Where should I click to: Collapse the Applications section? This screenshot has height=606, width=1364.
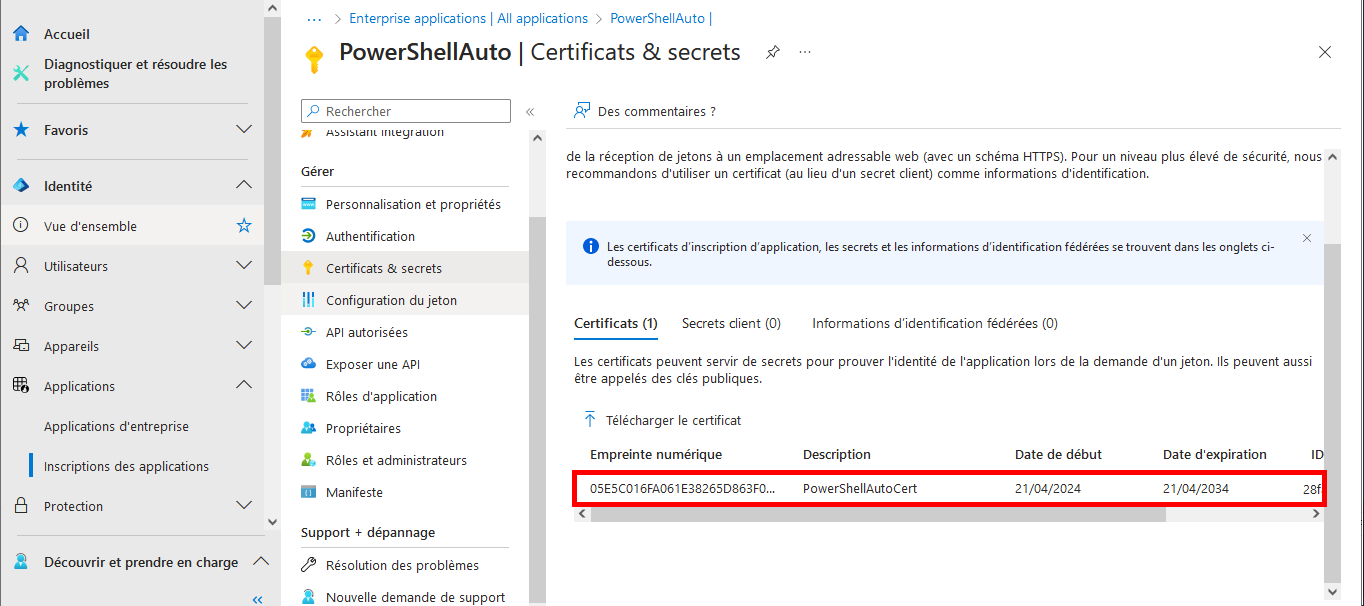[x=243, y=384]
